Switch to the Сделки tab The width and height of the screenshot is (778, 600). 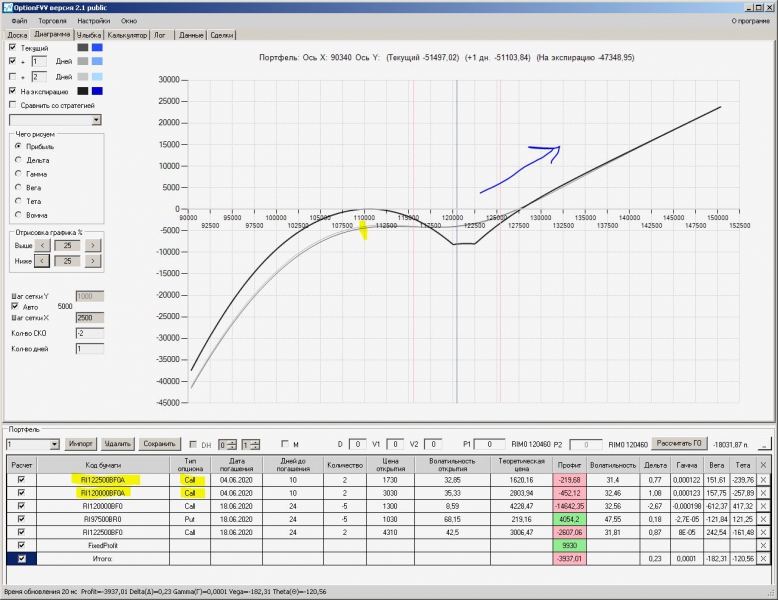tap(221, 35)
